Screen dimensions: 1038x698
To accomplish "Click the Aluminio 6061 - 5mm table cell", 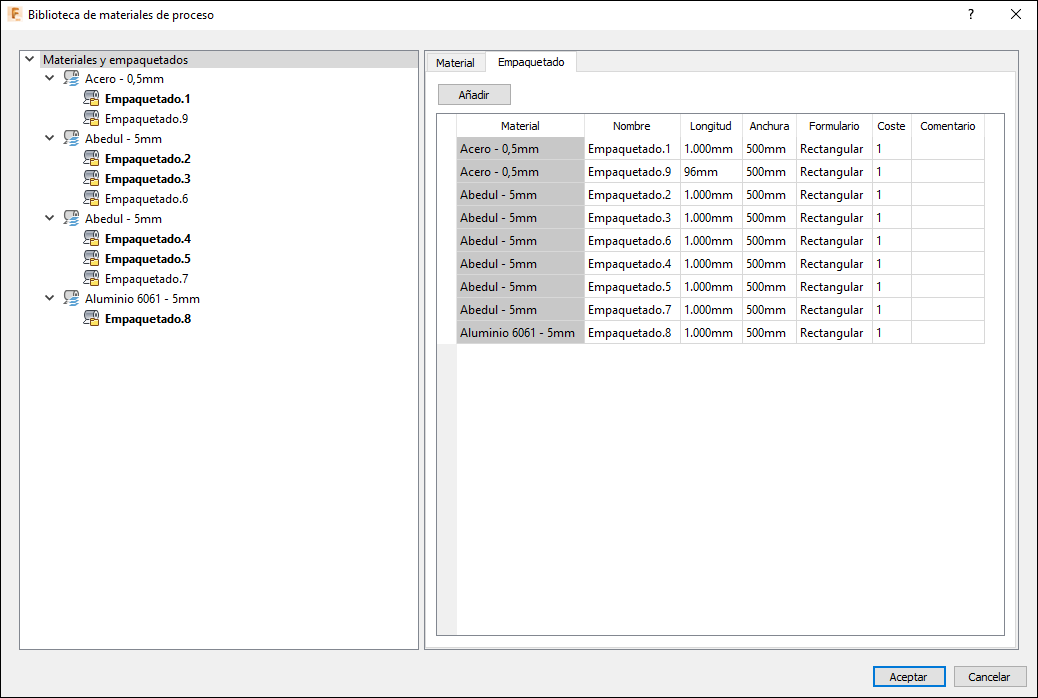I will (520, 332).
